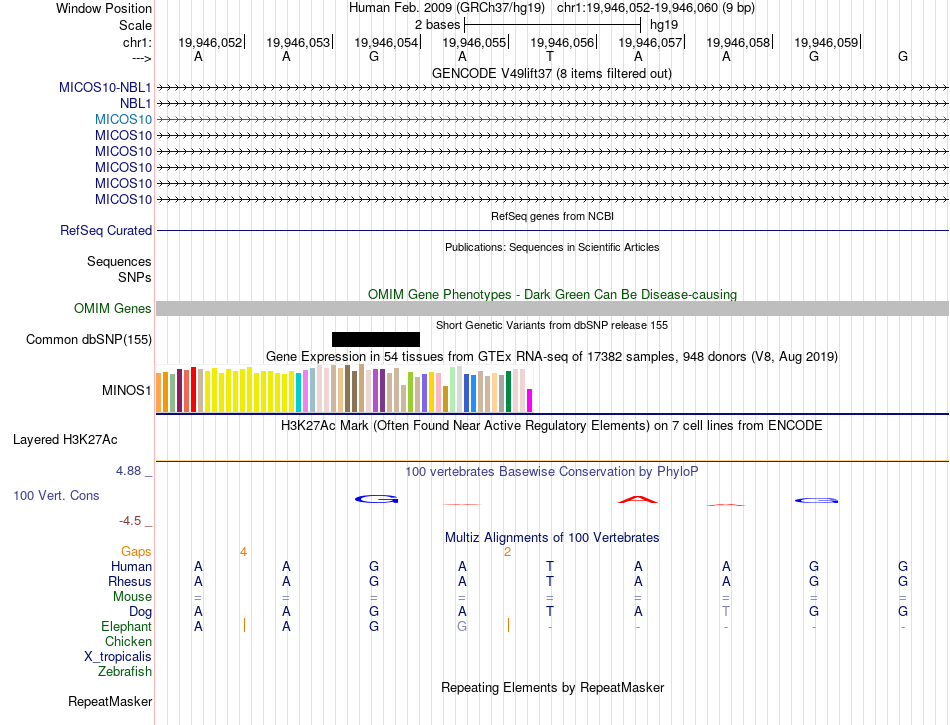Click the red A PhyloP conservation logo
This screenshot has height=725, width=950.
click(638, 498)
